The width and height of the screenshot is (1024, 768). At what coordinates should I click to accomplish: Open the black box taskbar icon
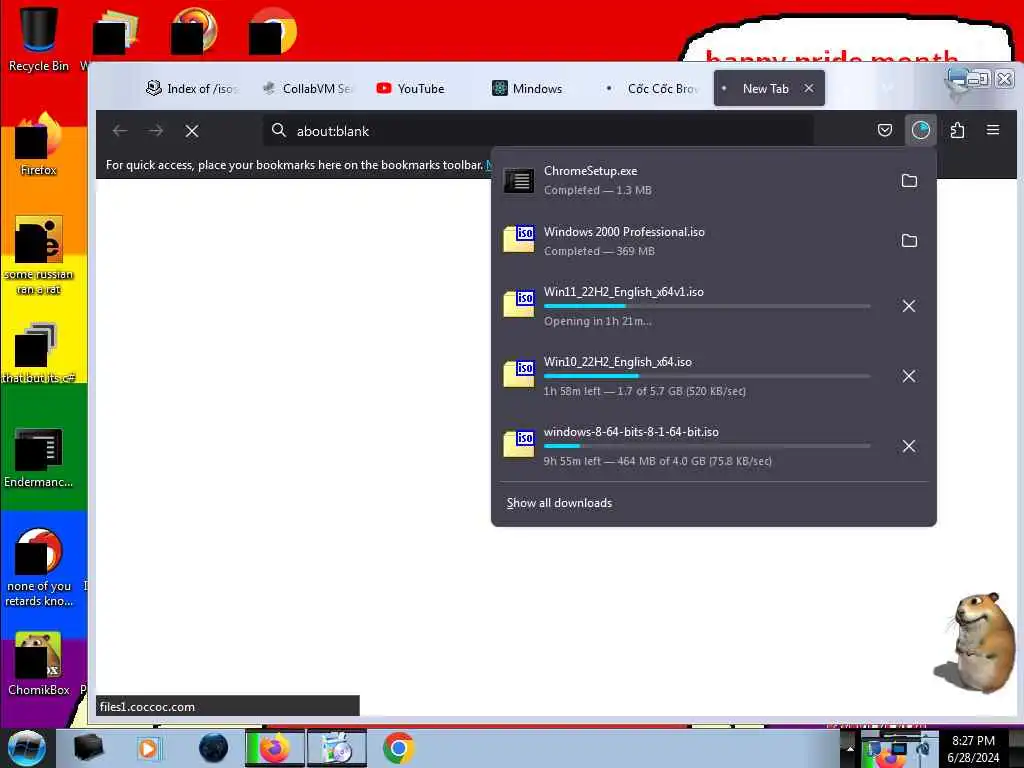pos(88,748)
